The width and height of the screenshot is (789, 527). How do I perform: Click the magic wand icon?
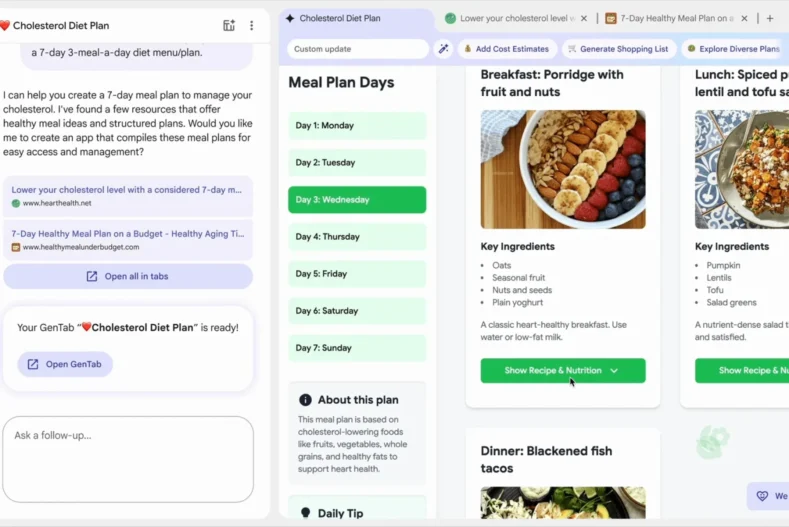tap(445, 49)
